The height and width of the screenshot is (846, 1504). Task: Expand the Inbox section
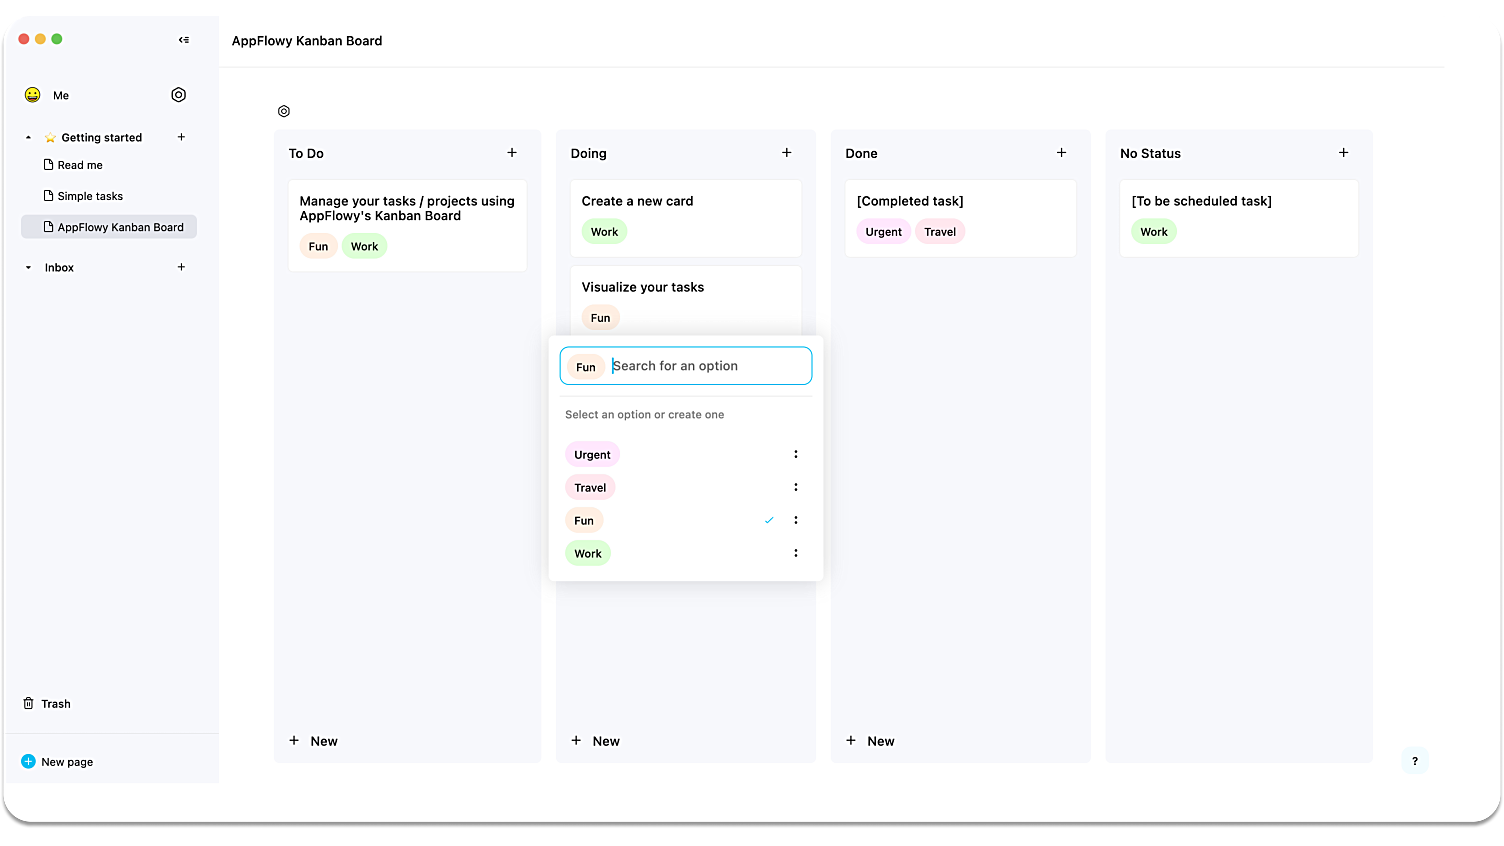click(x=28, y=268)
